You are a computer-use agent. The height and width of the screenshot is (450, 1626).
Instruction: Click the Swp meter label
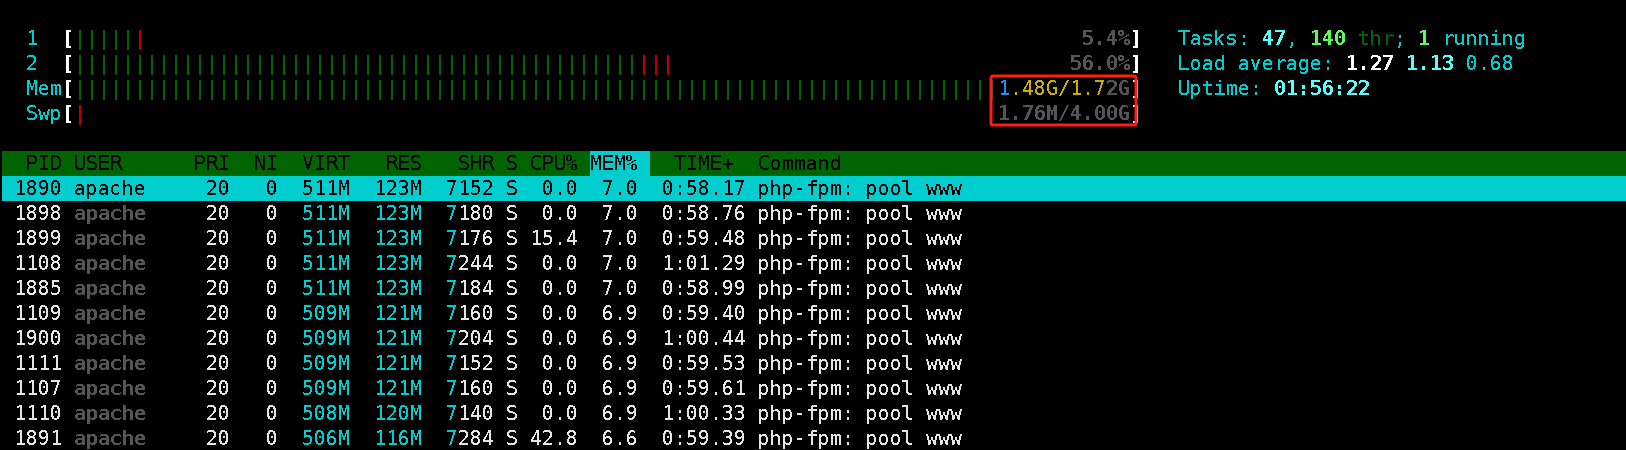tap(43, 113)
